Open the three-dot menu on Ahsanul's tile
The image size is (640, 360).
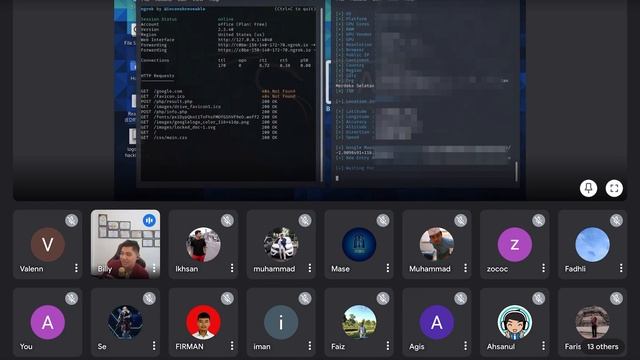pos(543,346)
